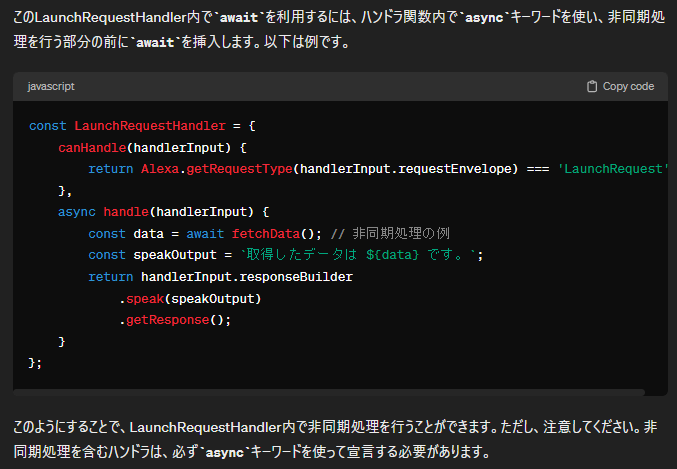Click "以下は例です。" in the intro text
The height and width of the screenshot is (469, 677).
click(x=307, y=42)
